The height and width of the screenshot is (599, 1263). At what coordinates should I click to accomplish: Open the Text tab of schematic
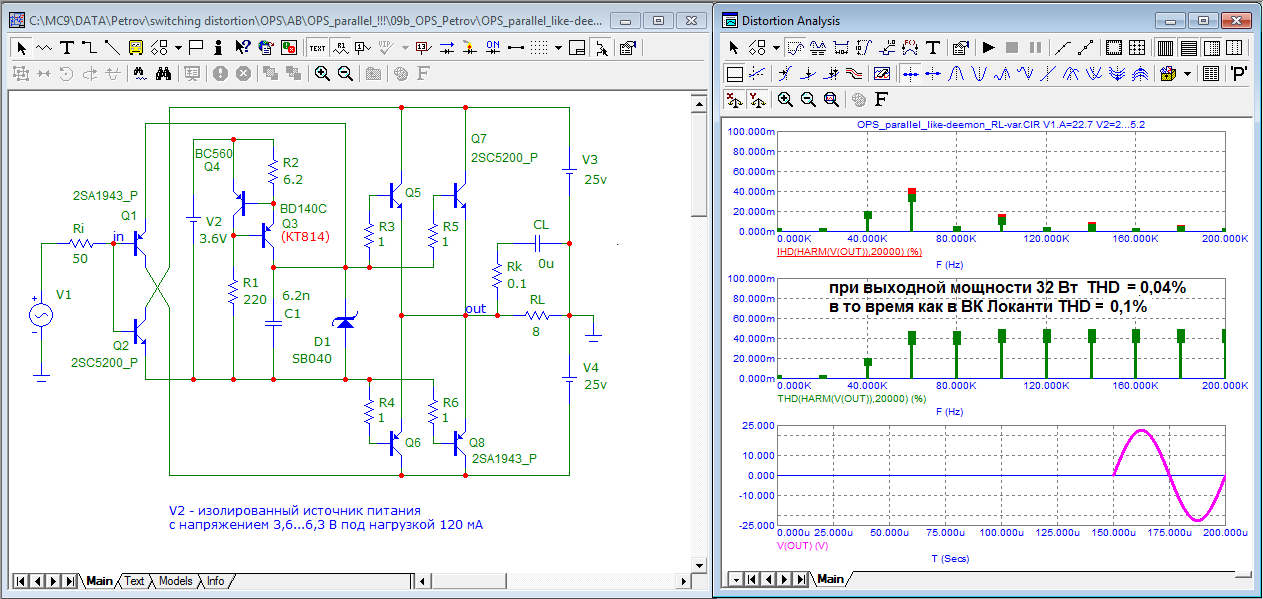[134, 580]
